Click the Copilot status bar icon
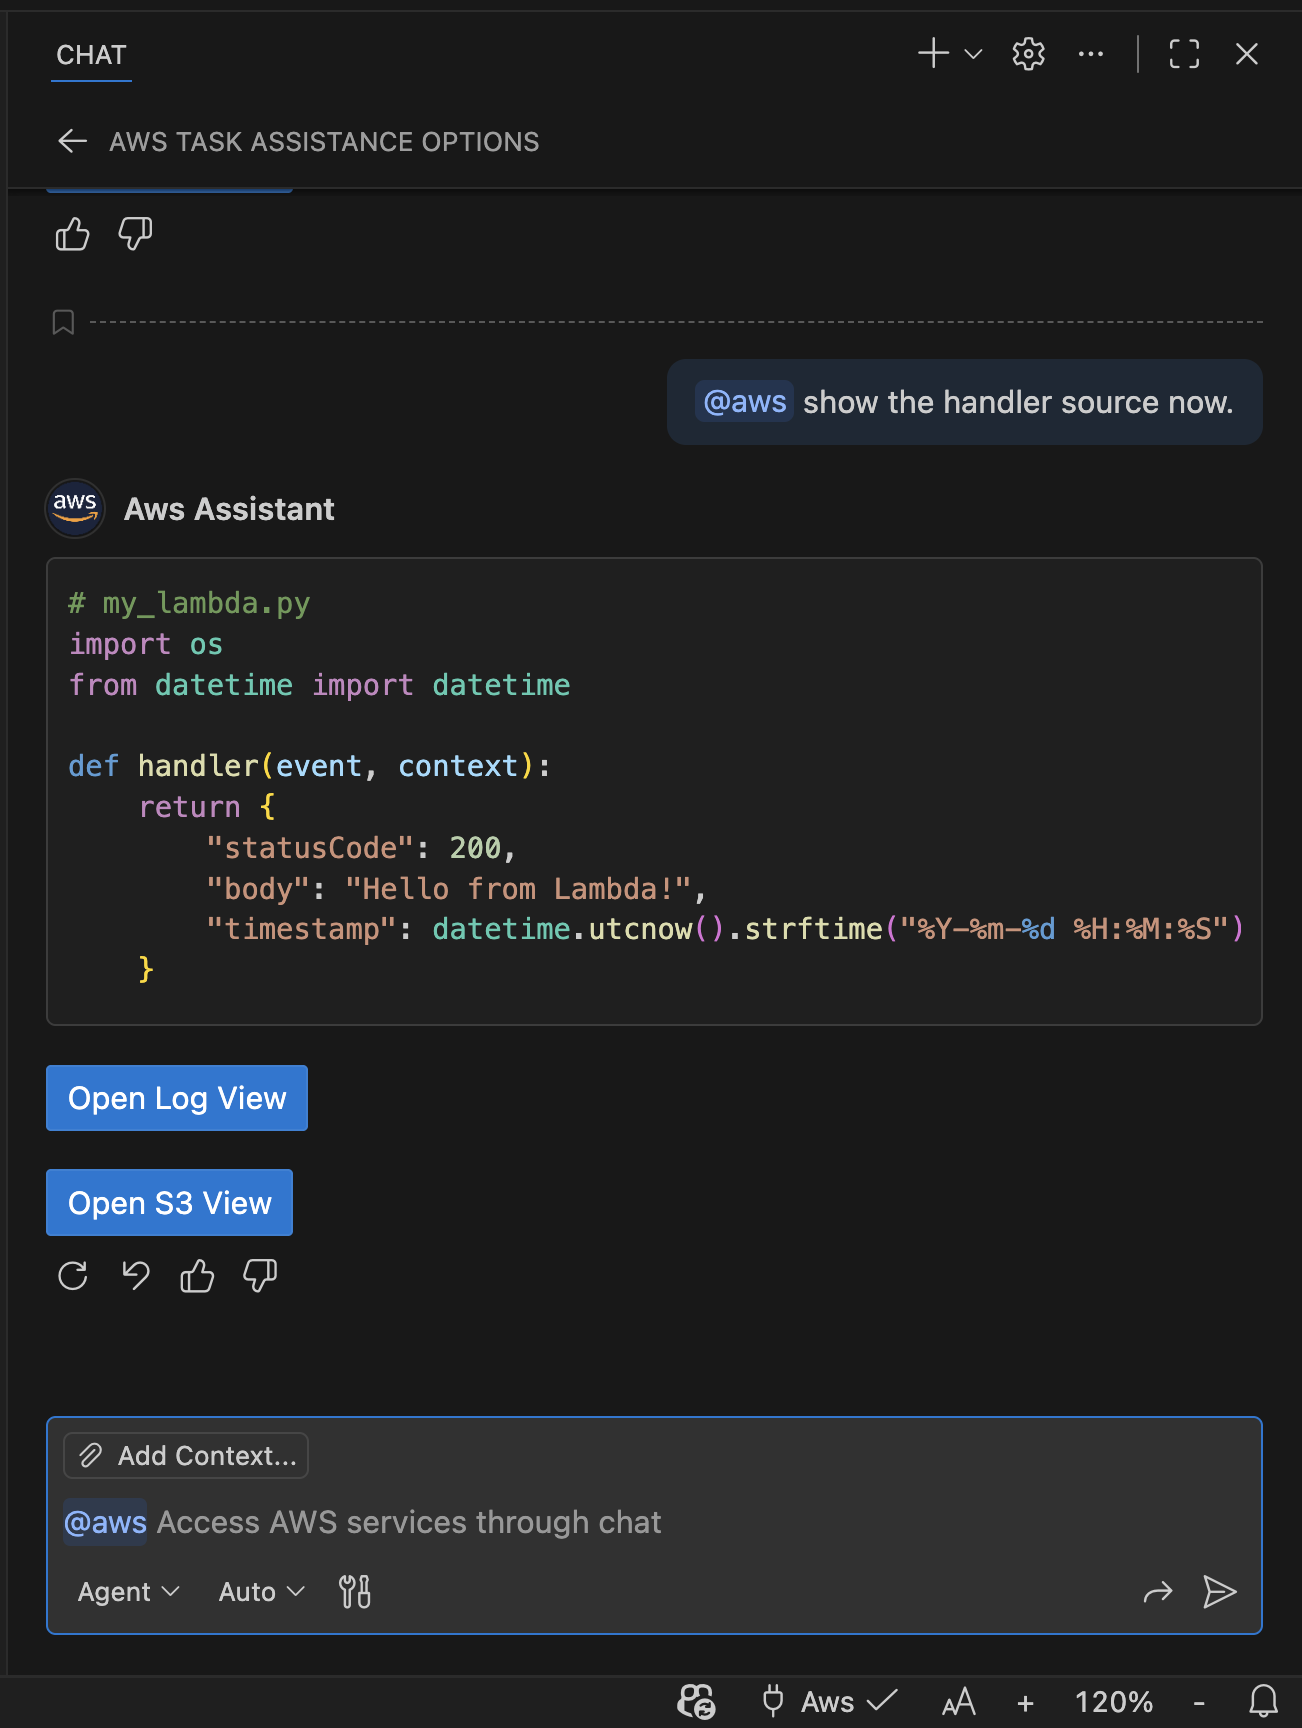This screenshot has width=1302, height=1728. coord(697,1701)
